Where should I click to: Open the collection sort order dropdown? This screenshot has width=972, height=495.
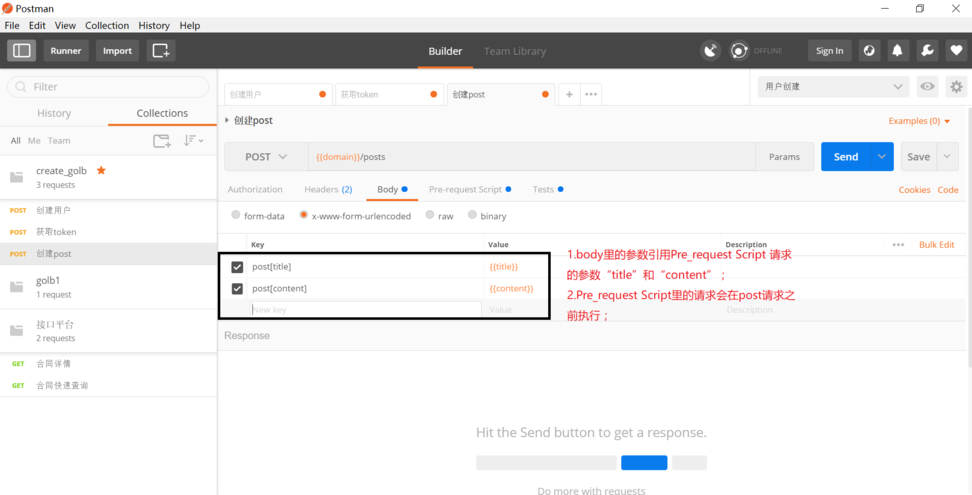[x=193, y=141]
